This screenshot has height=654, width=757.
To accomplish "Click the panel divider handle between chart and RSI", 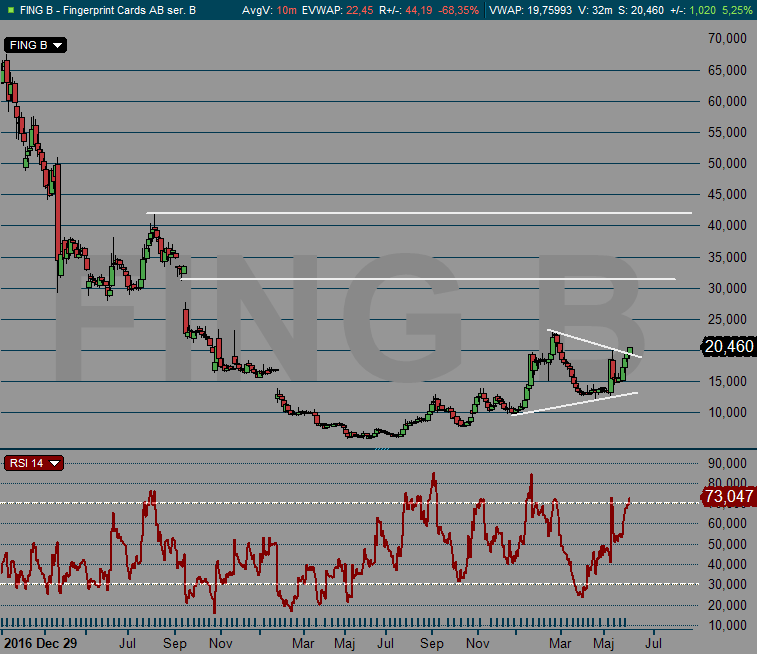I will pos(382,449).
